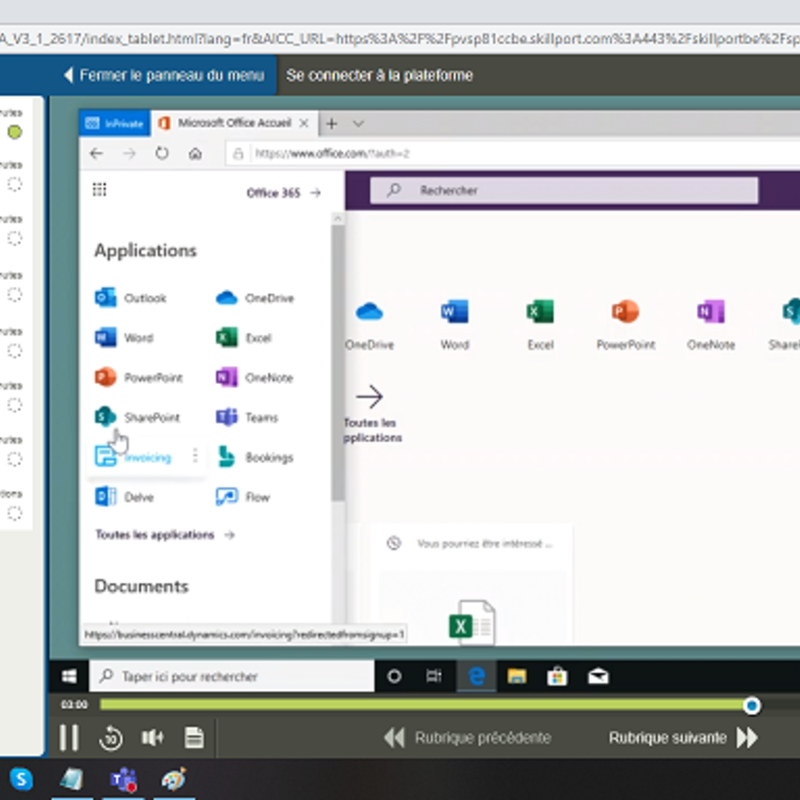Image resolution: width=800 pixels, height=800 pixels.
Task: Rewind the video ten seconds
Action: coord(111,738)
